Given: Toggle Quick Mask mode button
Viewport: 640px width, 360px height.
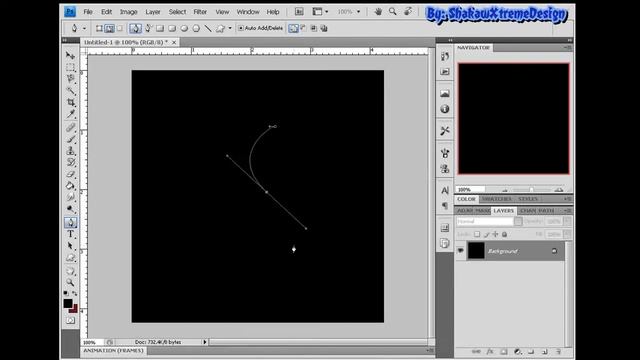Looking at the screenshot, I should click(71, 320).
